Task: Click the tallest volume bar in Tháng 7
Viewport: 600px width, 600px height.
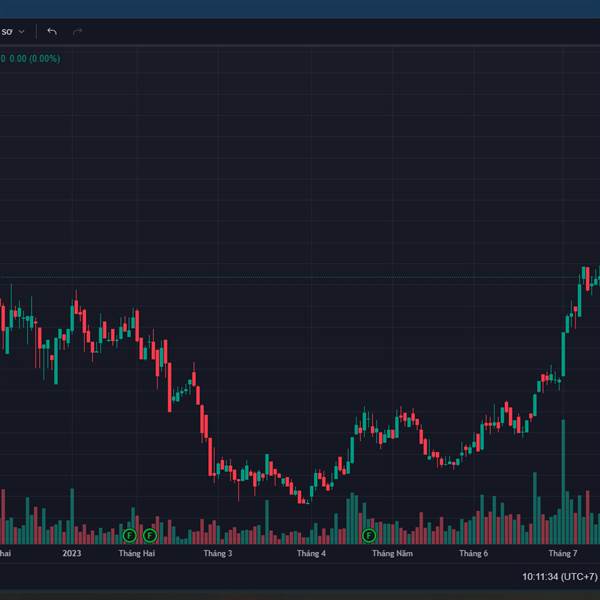Action: coord(564,480)
